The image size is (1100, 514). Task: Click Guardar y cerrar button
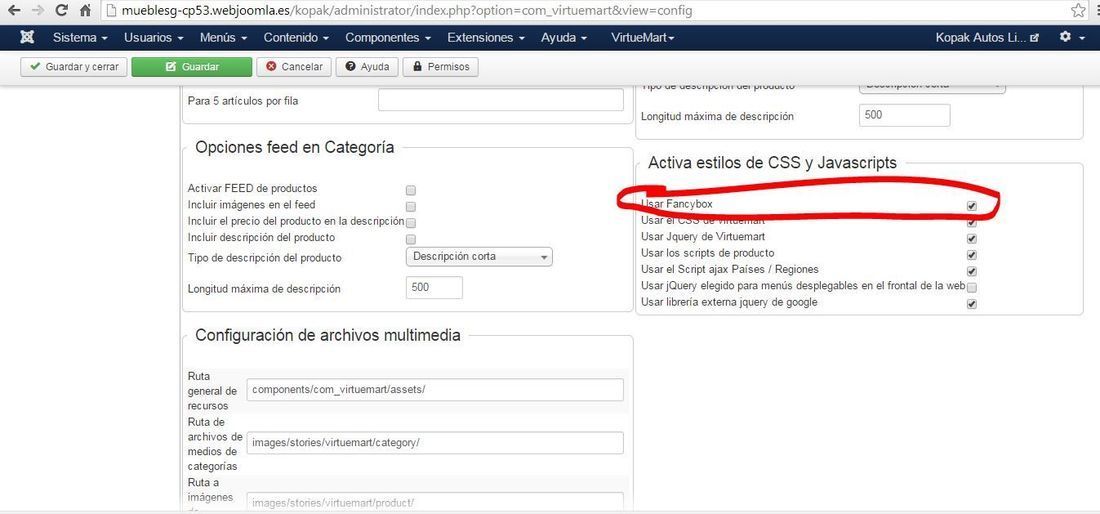pyautogui.click(x=74, y=67)
